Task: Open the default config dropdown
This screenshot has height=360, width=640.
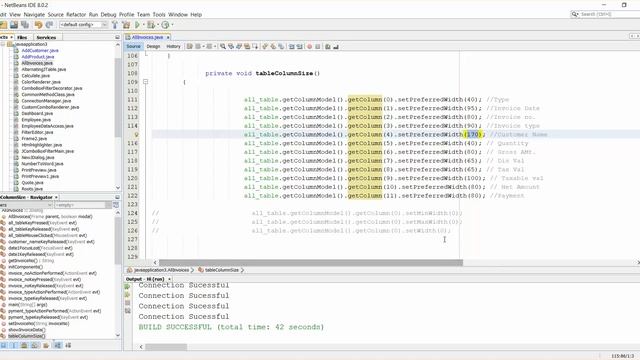Action: point(83,25)
